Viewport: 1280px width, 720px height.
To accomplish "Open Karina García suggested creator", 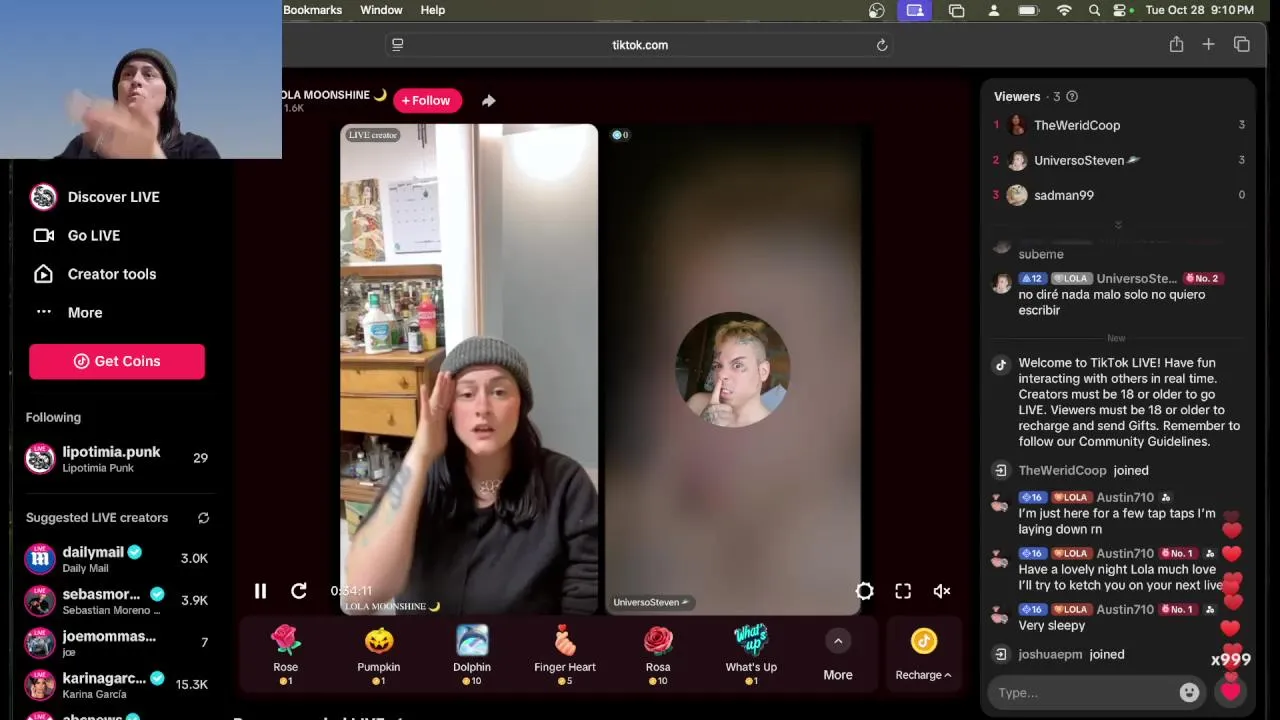I will click(117, 684).
